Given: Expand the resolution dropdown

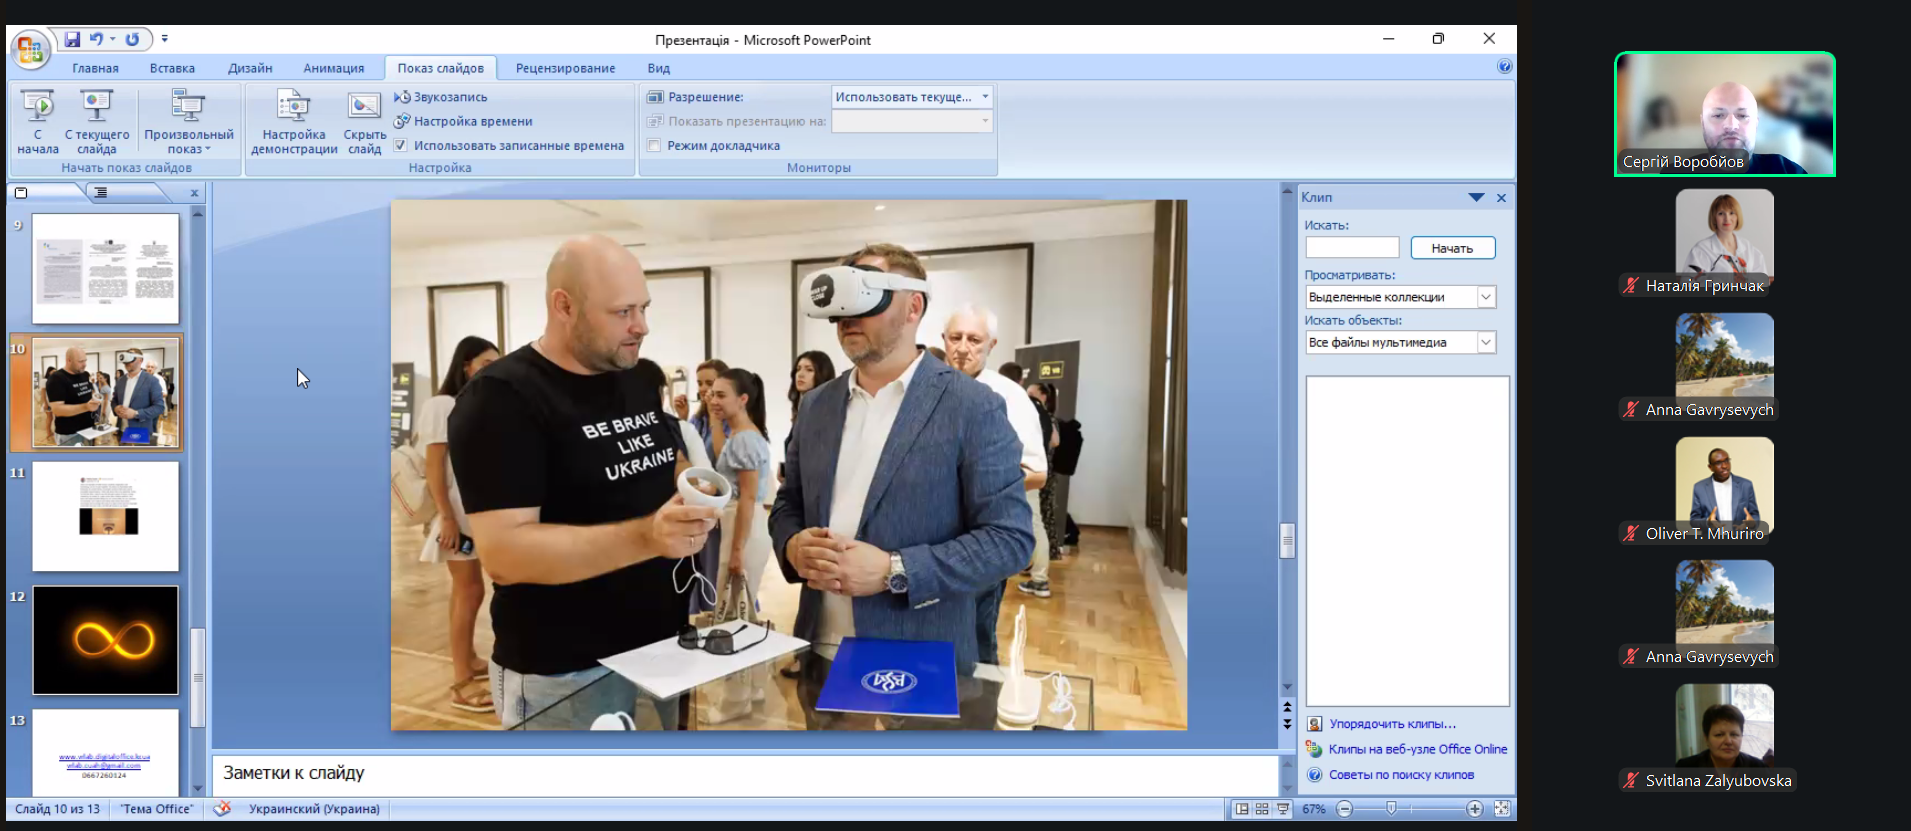Looking at the screenshot, I should pos(985,97).
